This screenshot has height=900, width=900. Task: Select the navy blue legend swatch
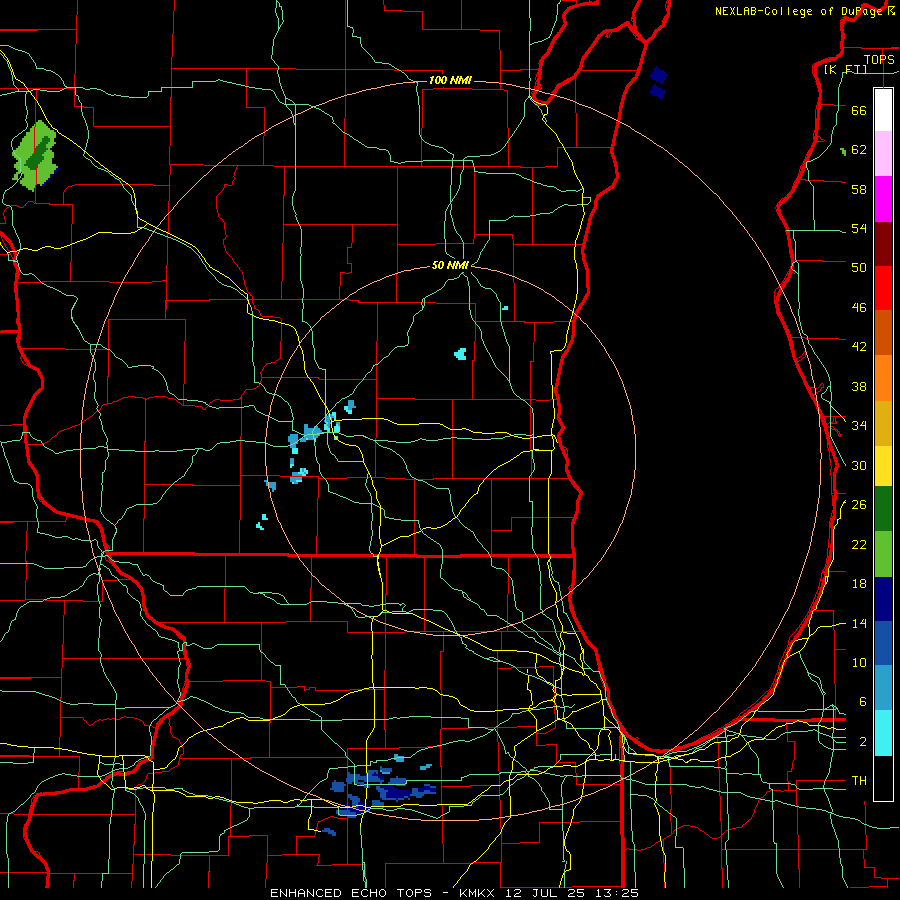pyautogui.click(x=883, y=599)
